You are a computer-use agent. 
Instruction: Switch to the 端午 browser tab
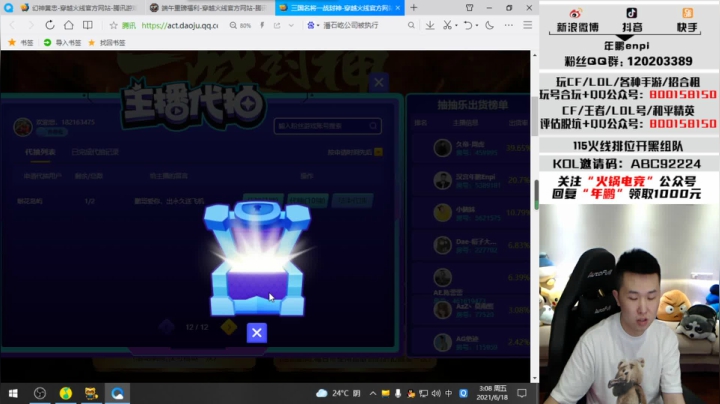tap(210, 8)
